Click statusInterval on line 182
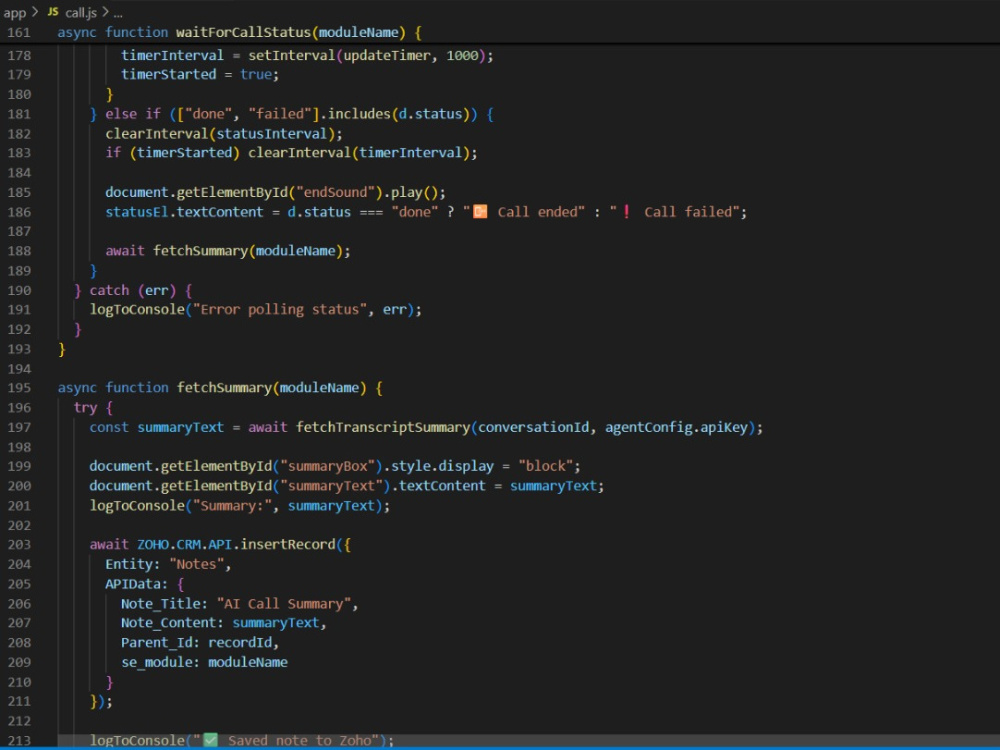 [272, 134]
